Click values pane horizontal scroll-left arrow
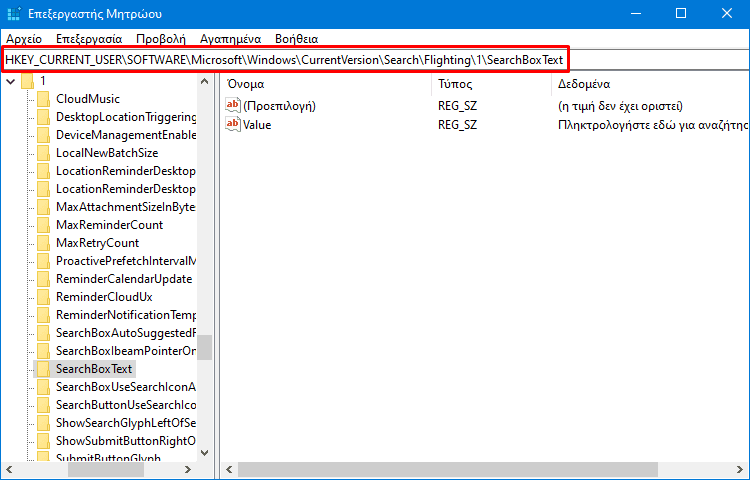The height and width of the screenshot is (480, 750). pyautogui.click(x=229, y=470)
